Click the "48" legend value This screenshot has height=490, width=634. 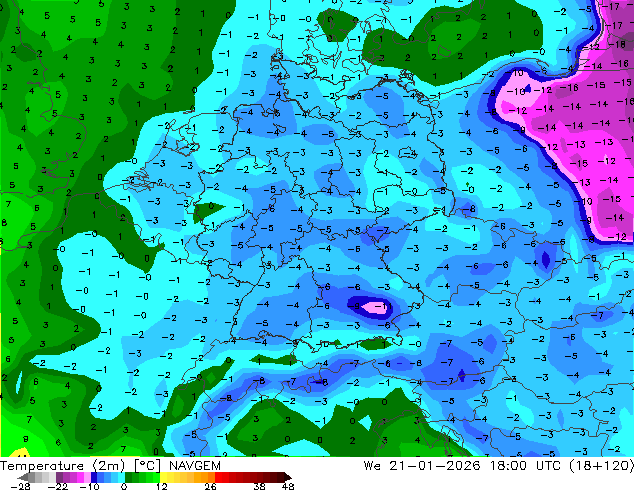[288, 486]
